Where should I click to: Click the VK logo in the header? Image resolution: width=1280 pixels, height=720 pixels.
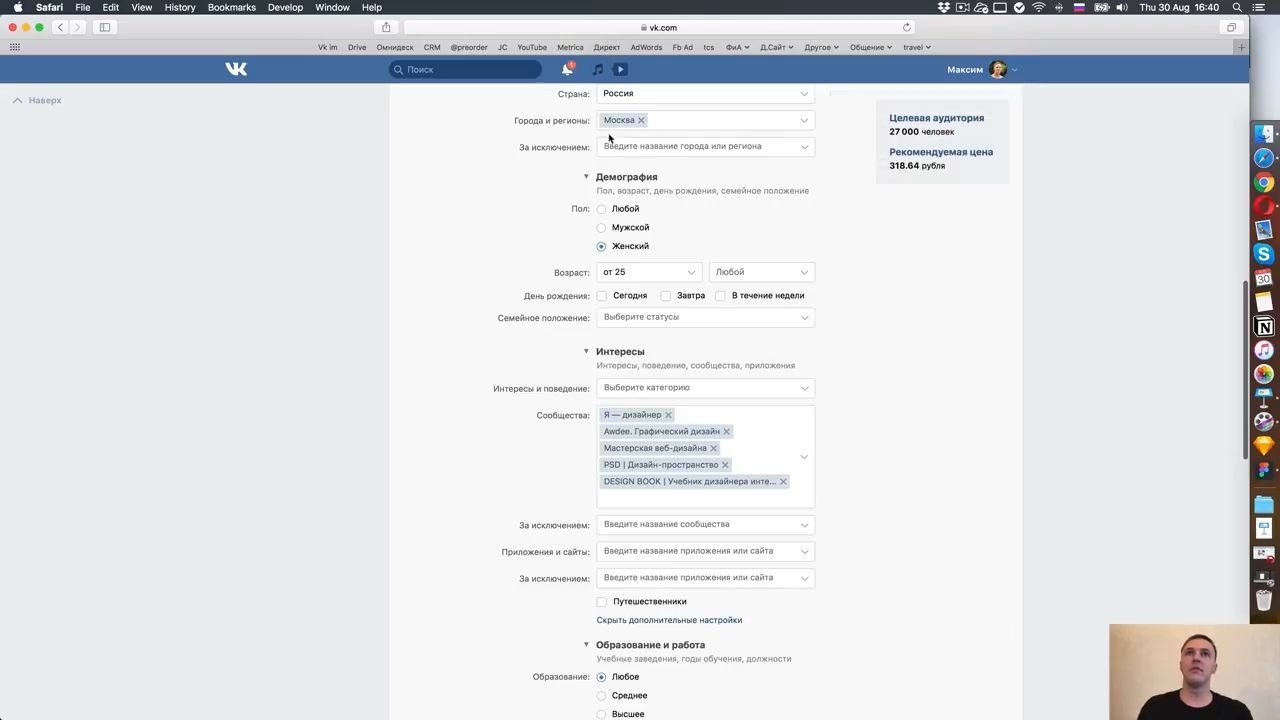(x=236, y=69)
